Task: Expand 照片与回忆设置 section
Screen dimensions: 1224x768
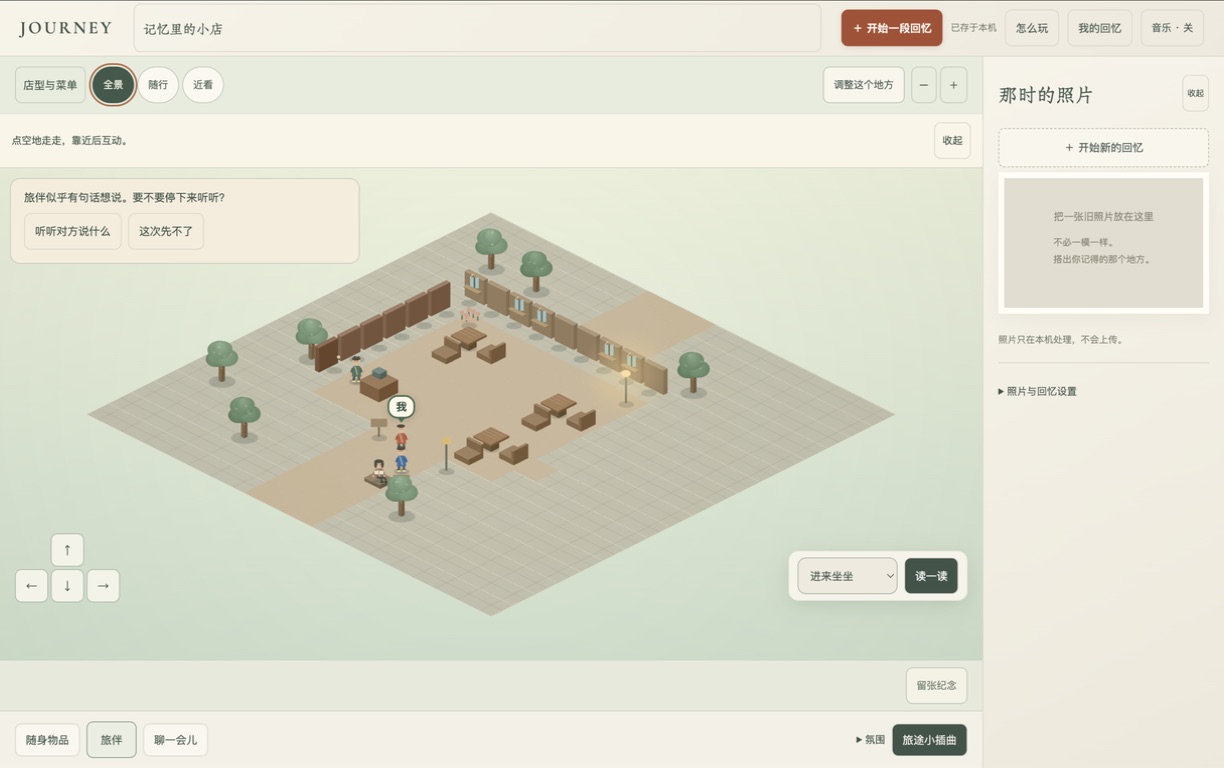Action: (1038, 391)
